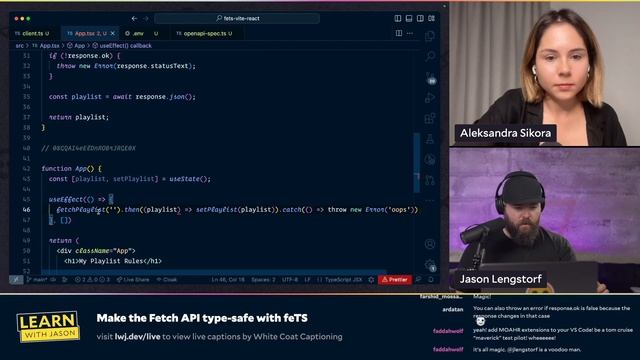640x360 pixels.
Task: Click the Aleksandra Sikora name label
Action: (505, 133)
